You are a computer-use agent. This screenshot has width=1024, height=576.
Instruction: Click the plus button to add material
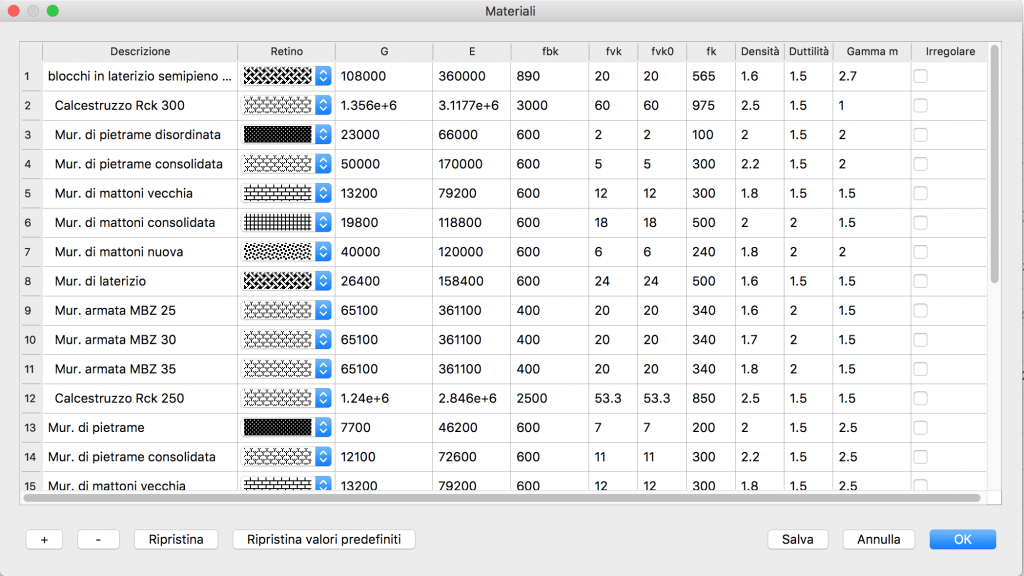44,539
